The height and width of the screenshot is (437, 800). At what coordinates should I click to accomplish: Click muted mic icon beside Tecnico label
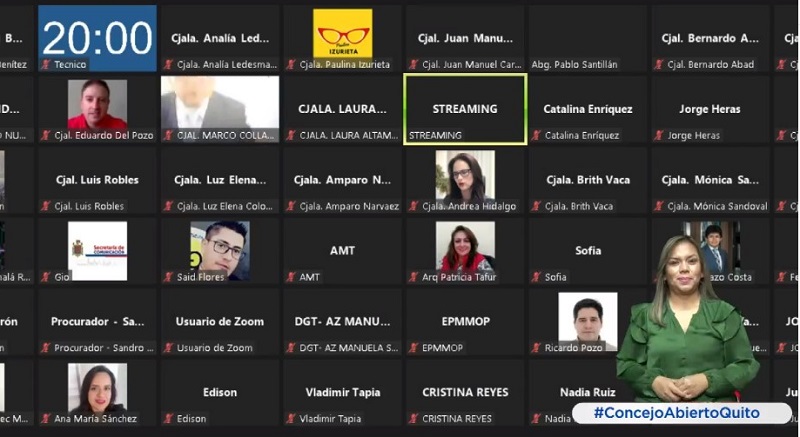click(46, 64)
